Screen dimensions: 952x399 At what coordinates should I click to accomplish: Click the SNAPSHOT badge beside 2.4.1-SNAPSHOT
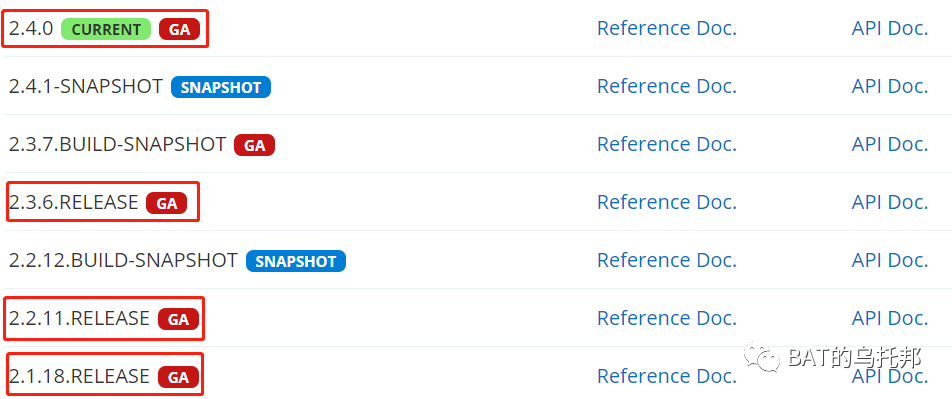click(221, 87)
